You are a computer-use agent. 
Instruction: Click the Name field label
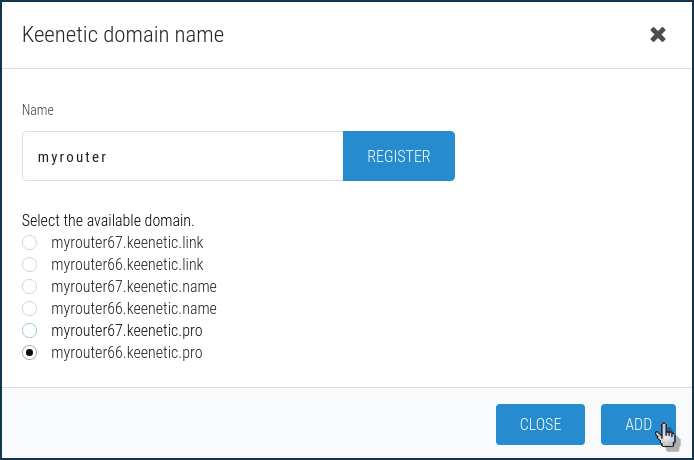point(38,110)
